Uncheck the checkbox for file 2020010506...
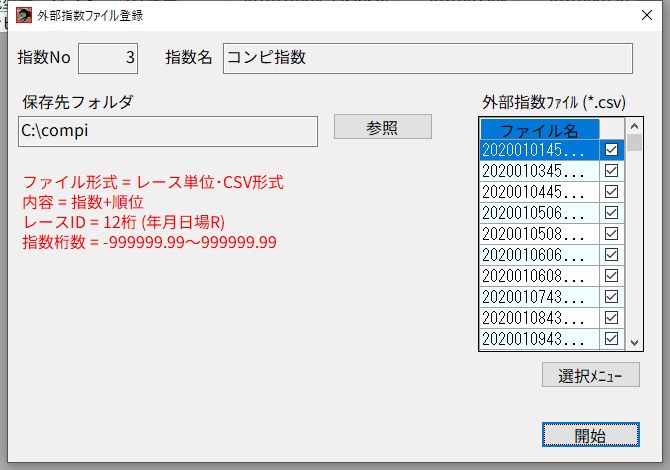670x470 pixels. click(611, 213)
